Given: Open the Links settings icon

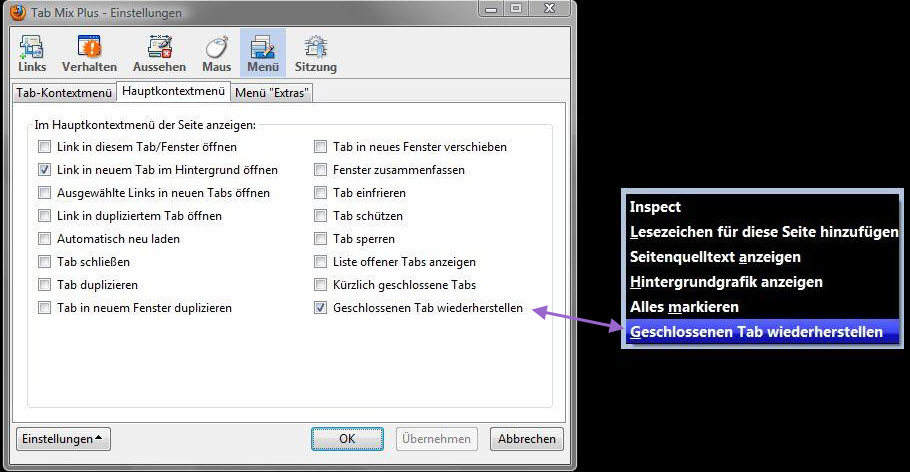Looking at the screenshot, I should [x=32, y=53].
